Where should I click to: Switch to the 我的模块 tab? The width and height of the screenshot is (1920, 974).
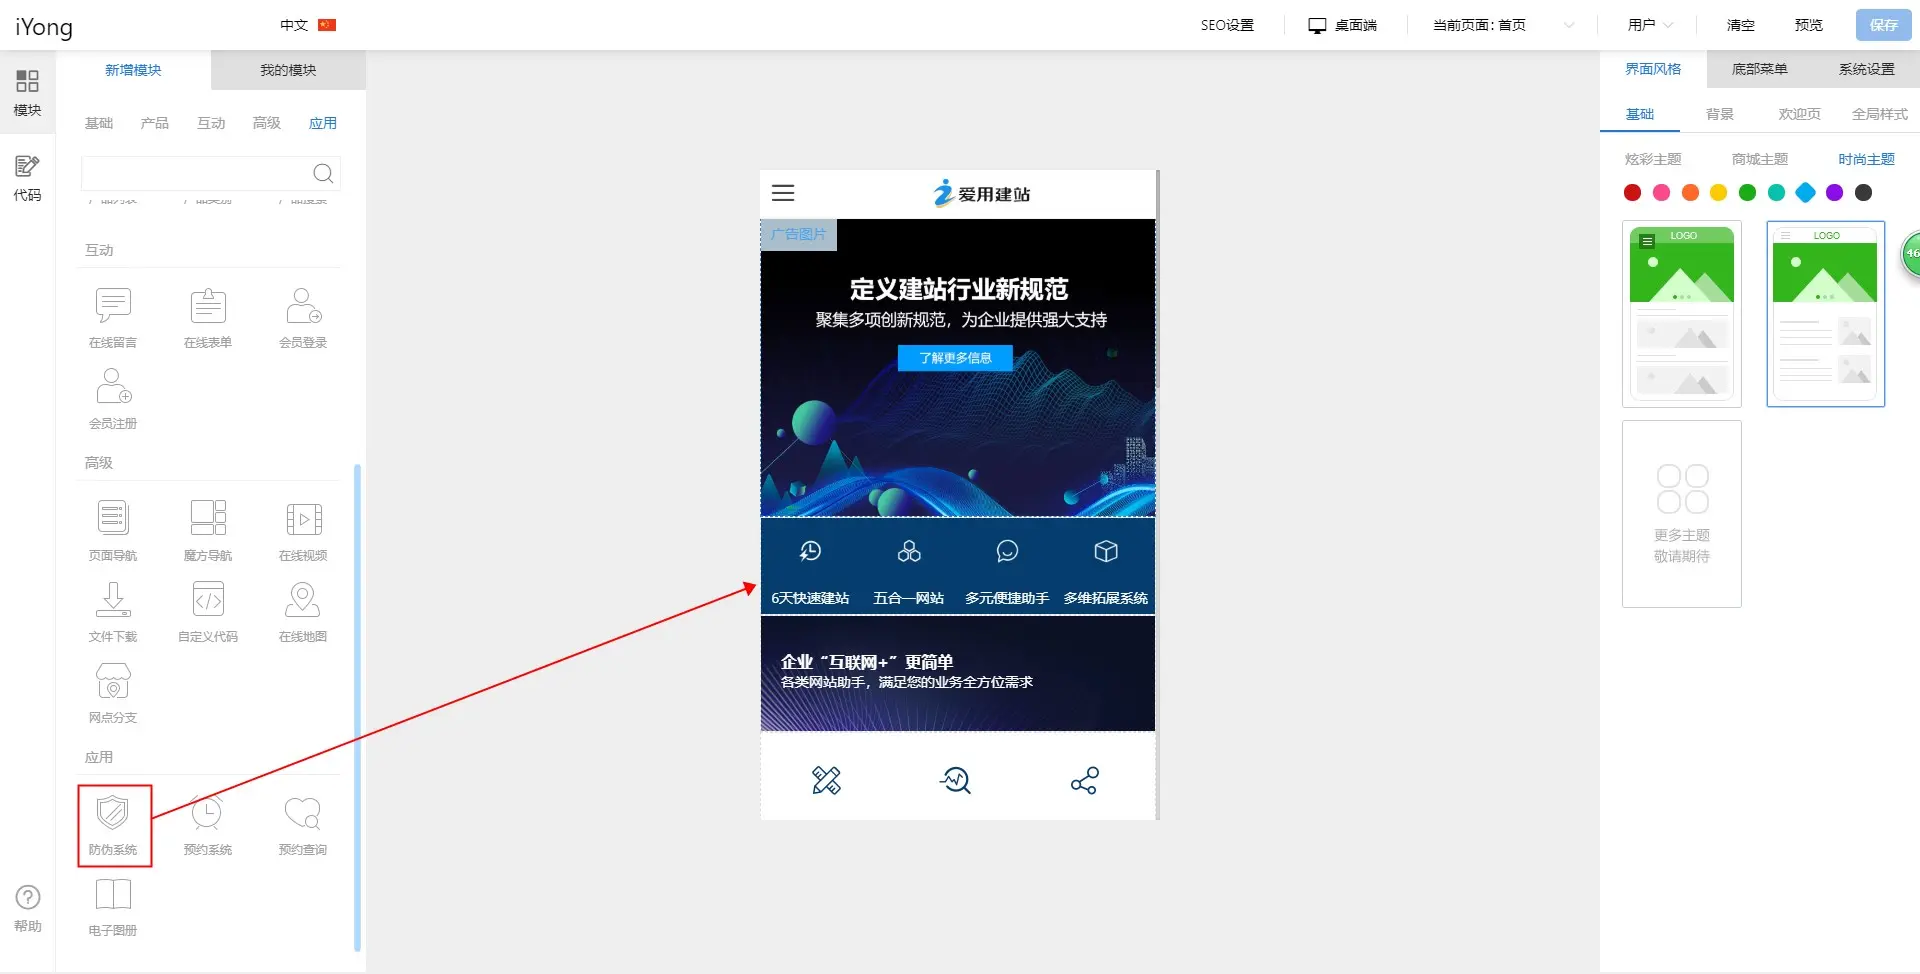click(x=288, y=70)
